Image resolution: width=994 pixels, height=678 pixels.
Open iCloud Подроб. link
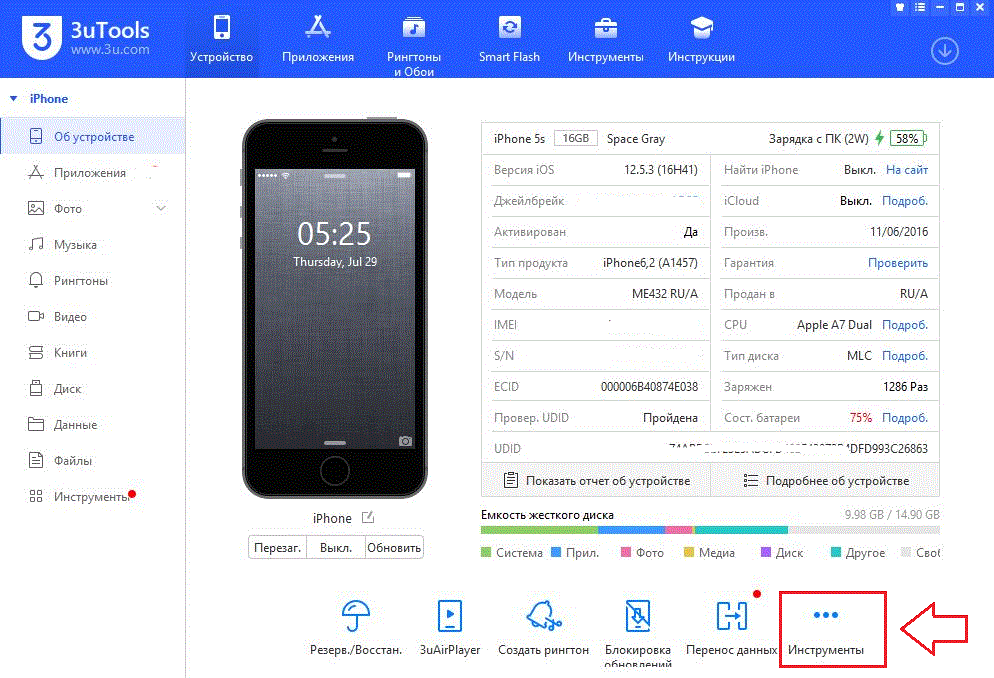[x=905, y=201]
